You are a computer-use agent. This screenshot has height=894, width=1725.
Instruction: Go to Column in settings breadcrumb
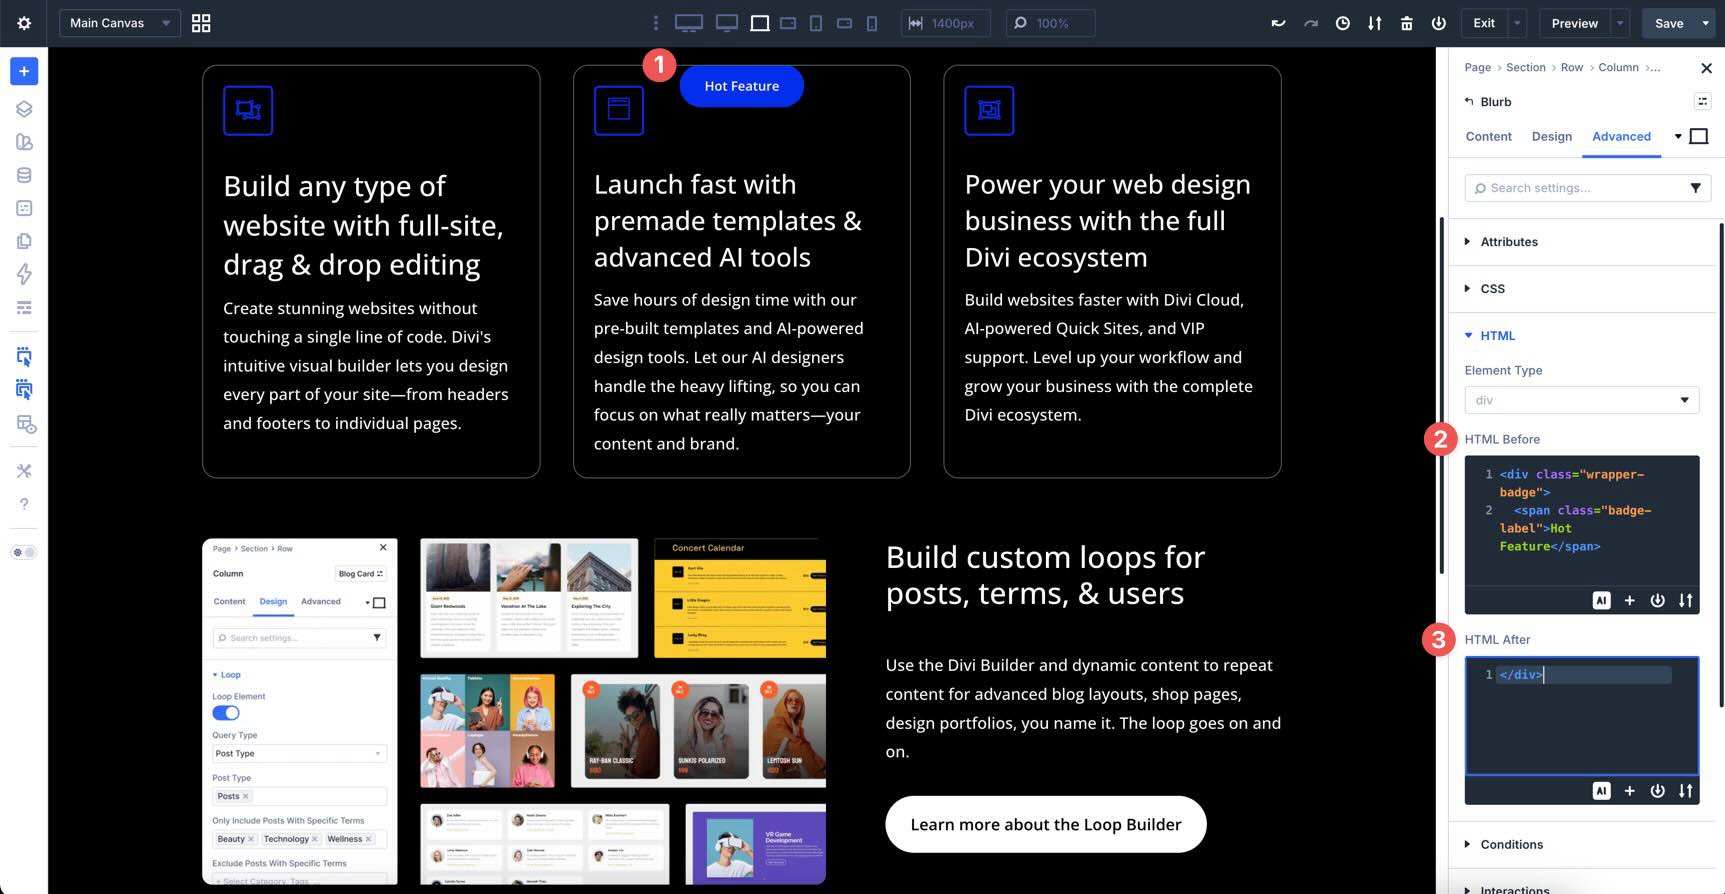pos(1618,67)
